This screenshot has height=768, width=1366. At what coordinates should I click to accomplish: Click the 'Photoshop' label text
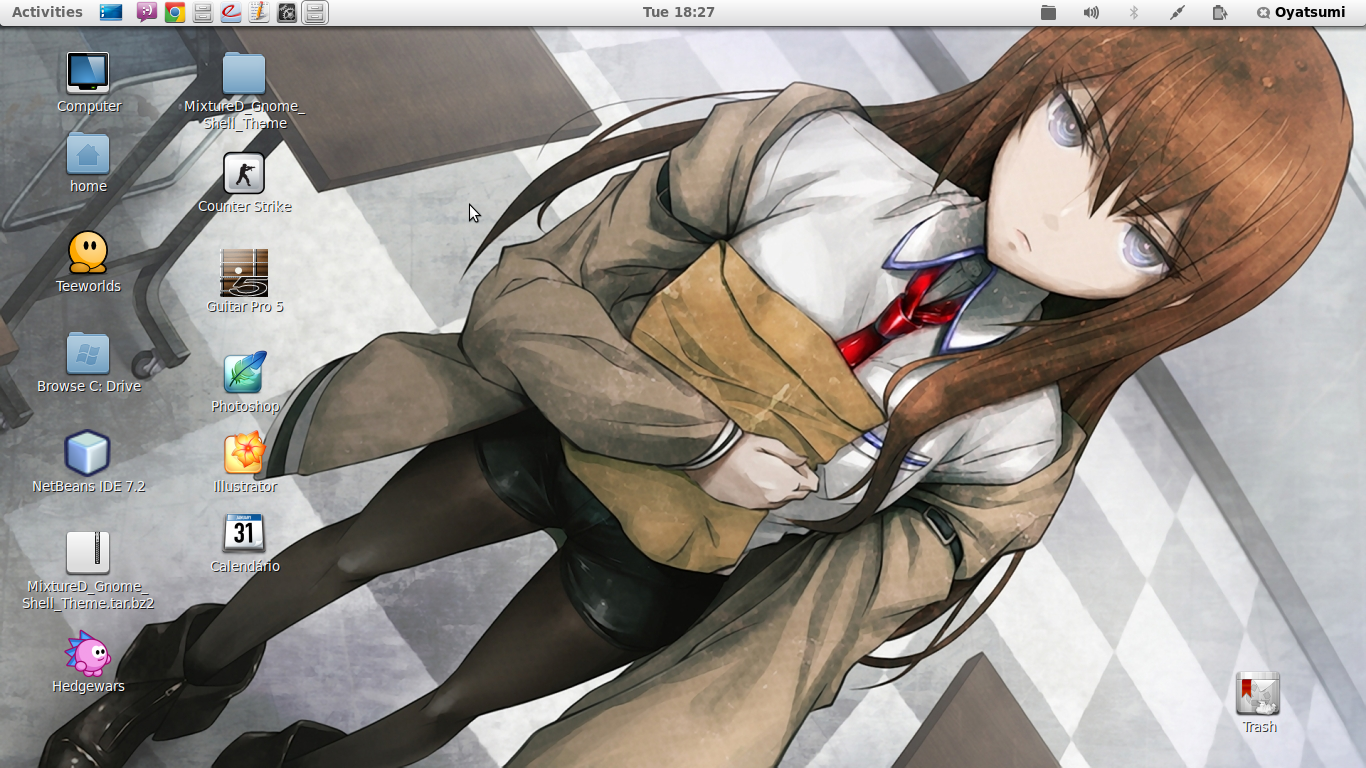click(x=245, y=406)
